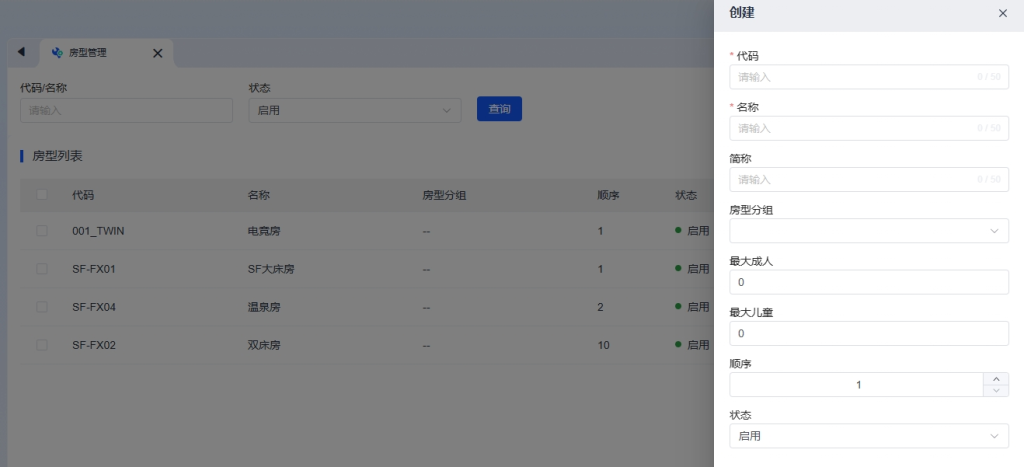The width and height of the screenshot is (1024, 467).
Task: Increase 顺序 value with up arrow
Action: pyautogui.click(x=996, y=379)
